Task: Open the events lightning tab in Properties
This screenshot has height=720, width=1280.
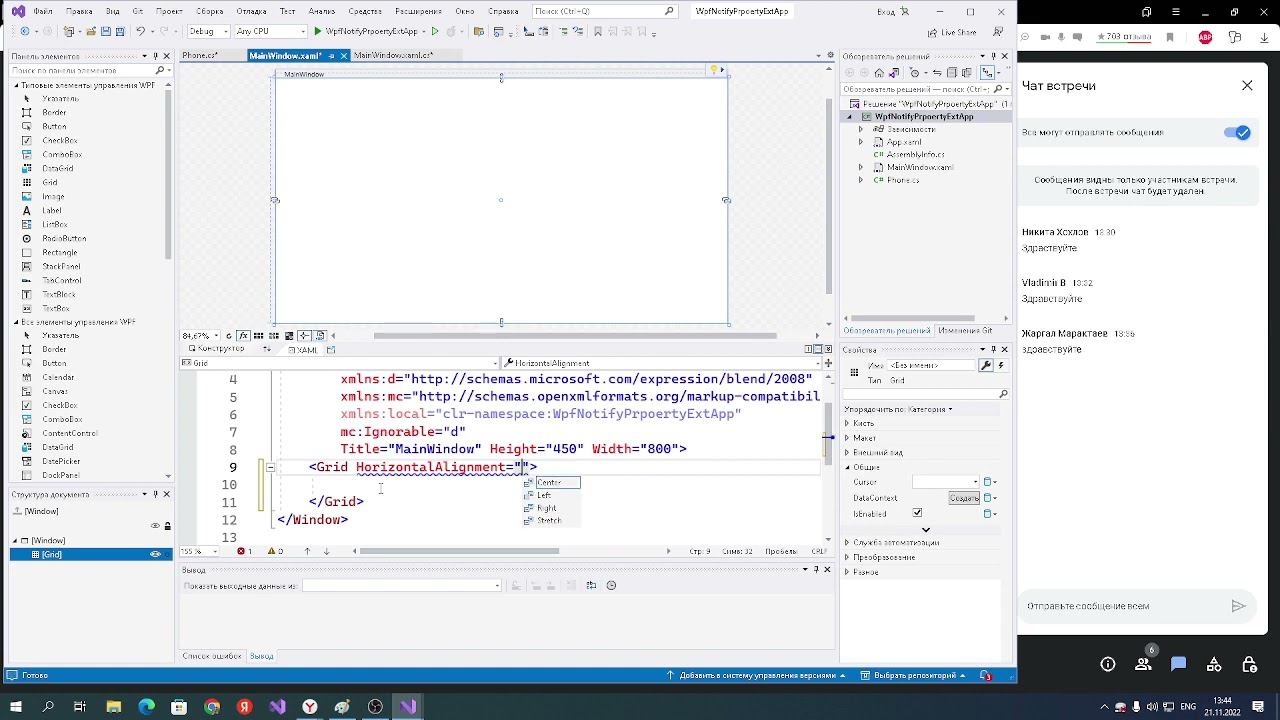Action: (1000, 366)
